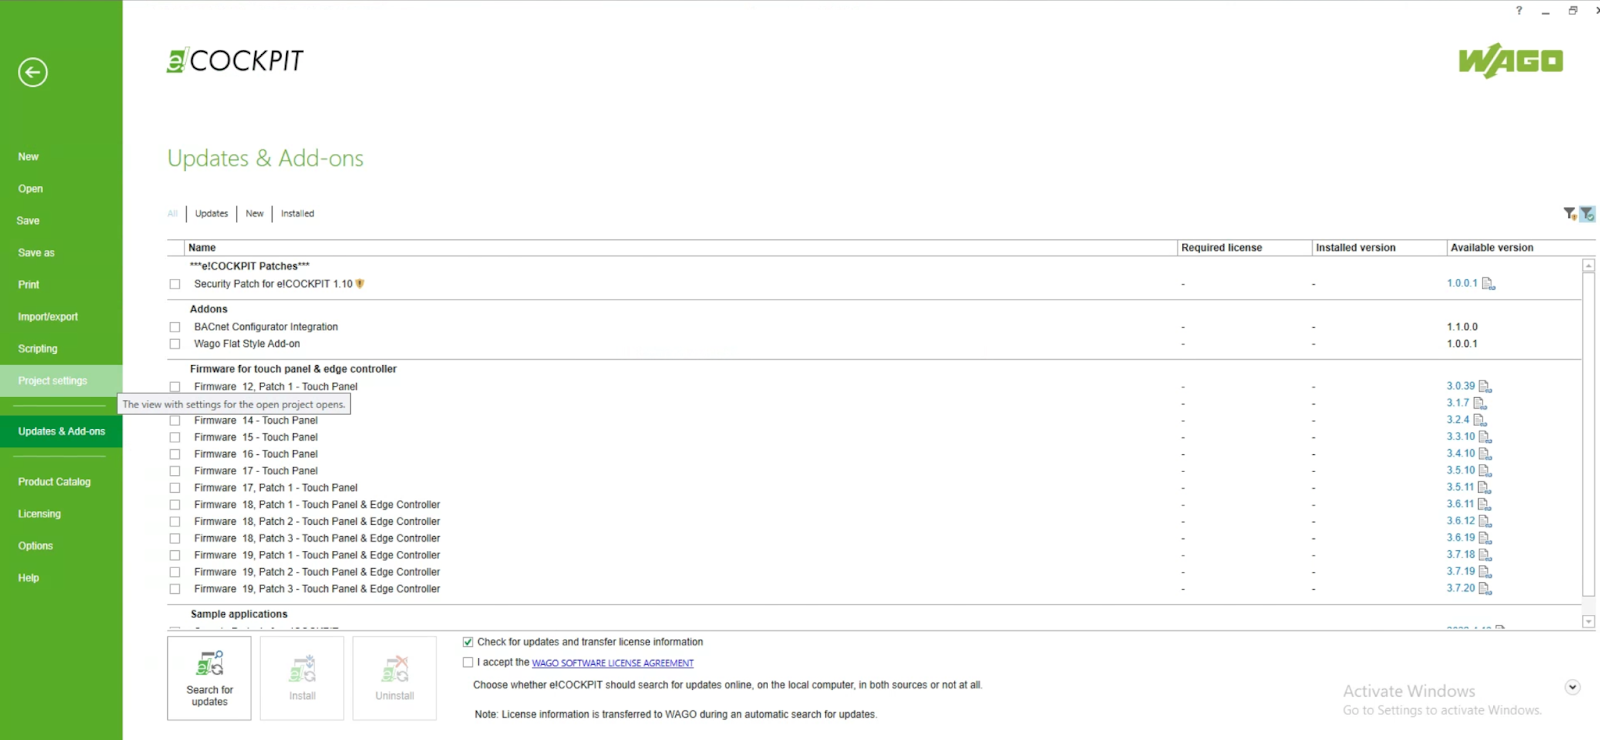Select Updates & Add-ons in the sidebar
Viewport: 1600px width, 740px height.
[61, 432]
